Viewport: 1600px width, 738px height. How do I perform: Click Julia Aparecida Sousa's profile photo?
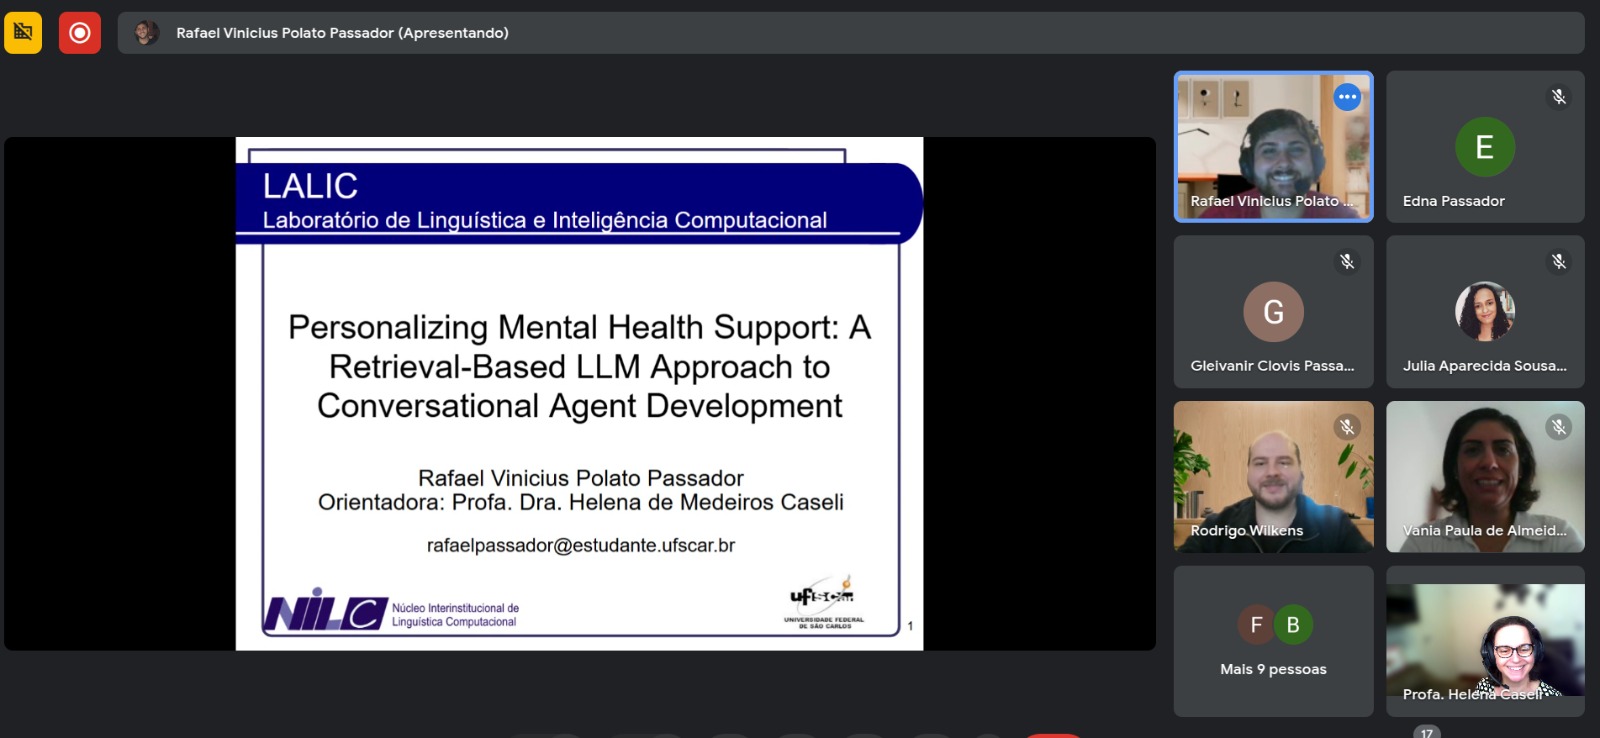coord(1484,312)
